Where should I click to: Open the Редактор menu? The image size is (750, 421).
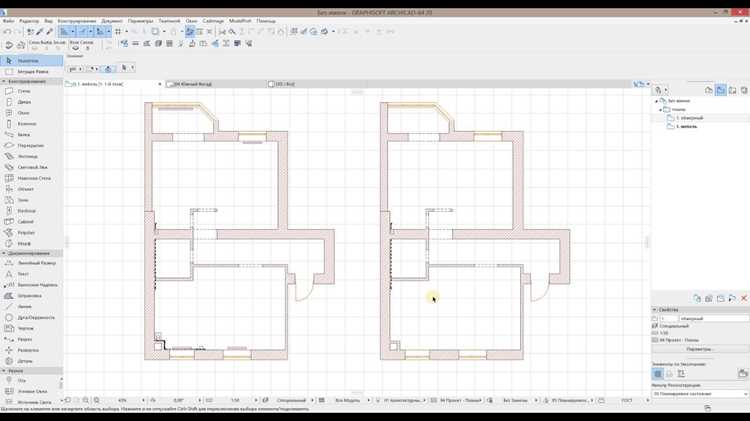tap(29, 21)
